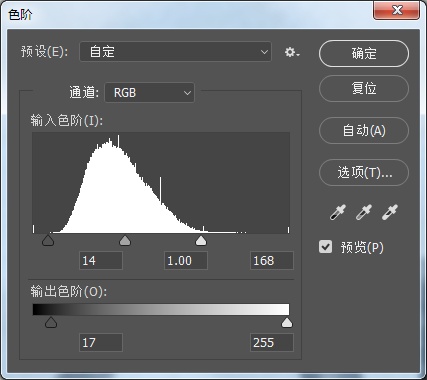Screen dimensions: 427x380
Task: Click the output black level slider
Action: 51,322
